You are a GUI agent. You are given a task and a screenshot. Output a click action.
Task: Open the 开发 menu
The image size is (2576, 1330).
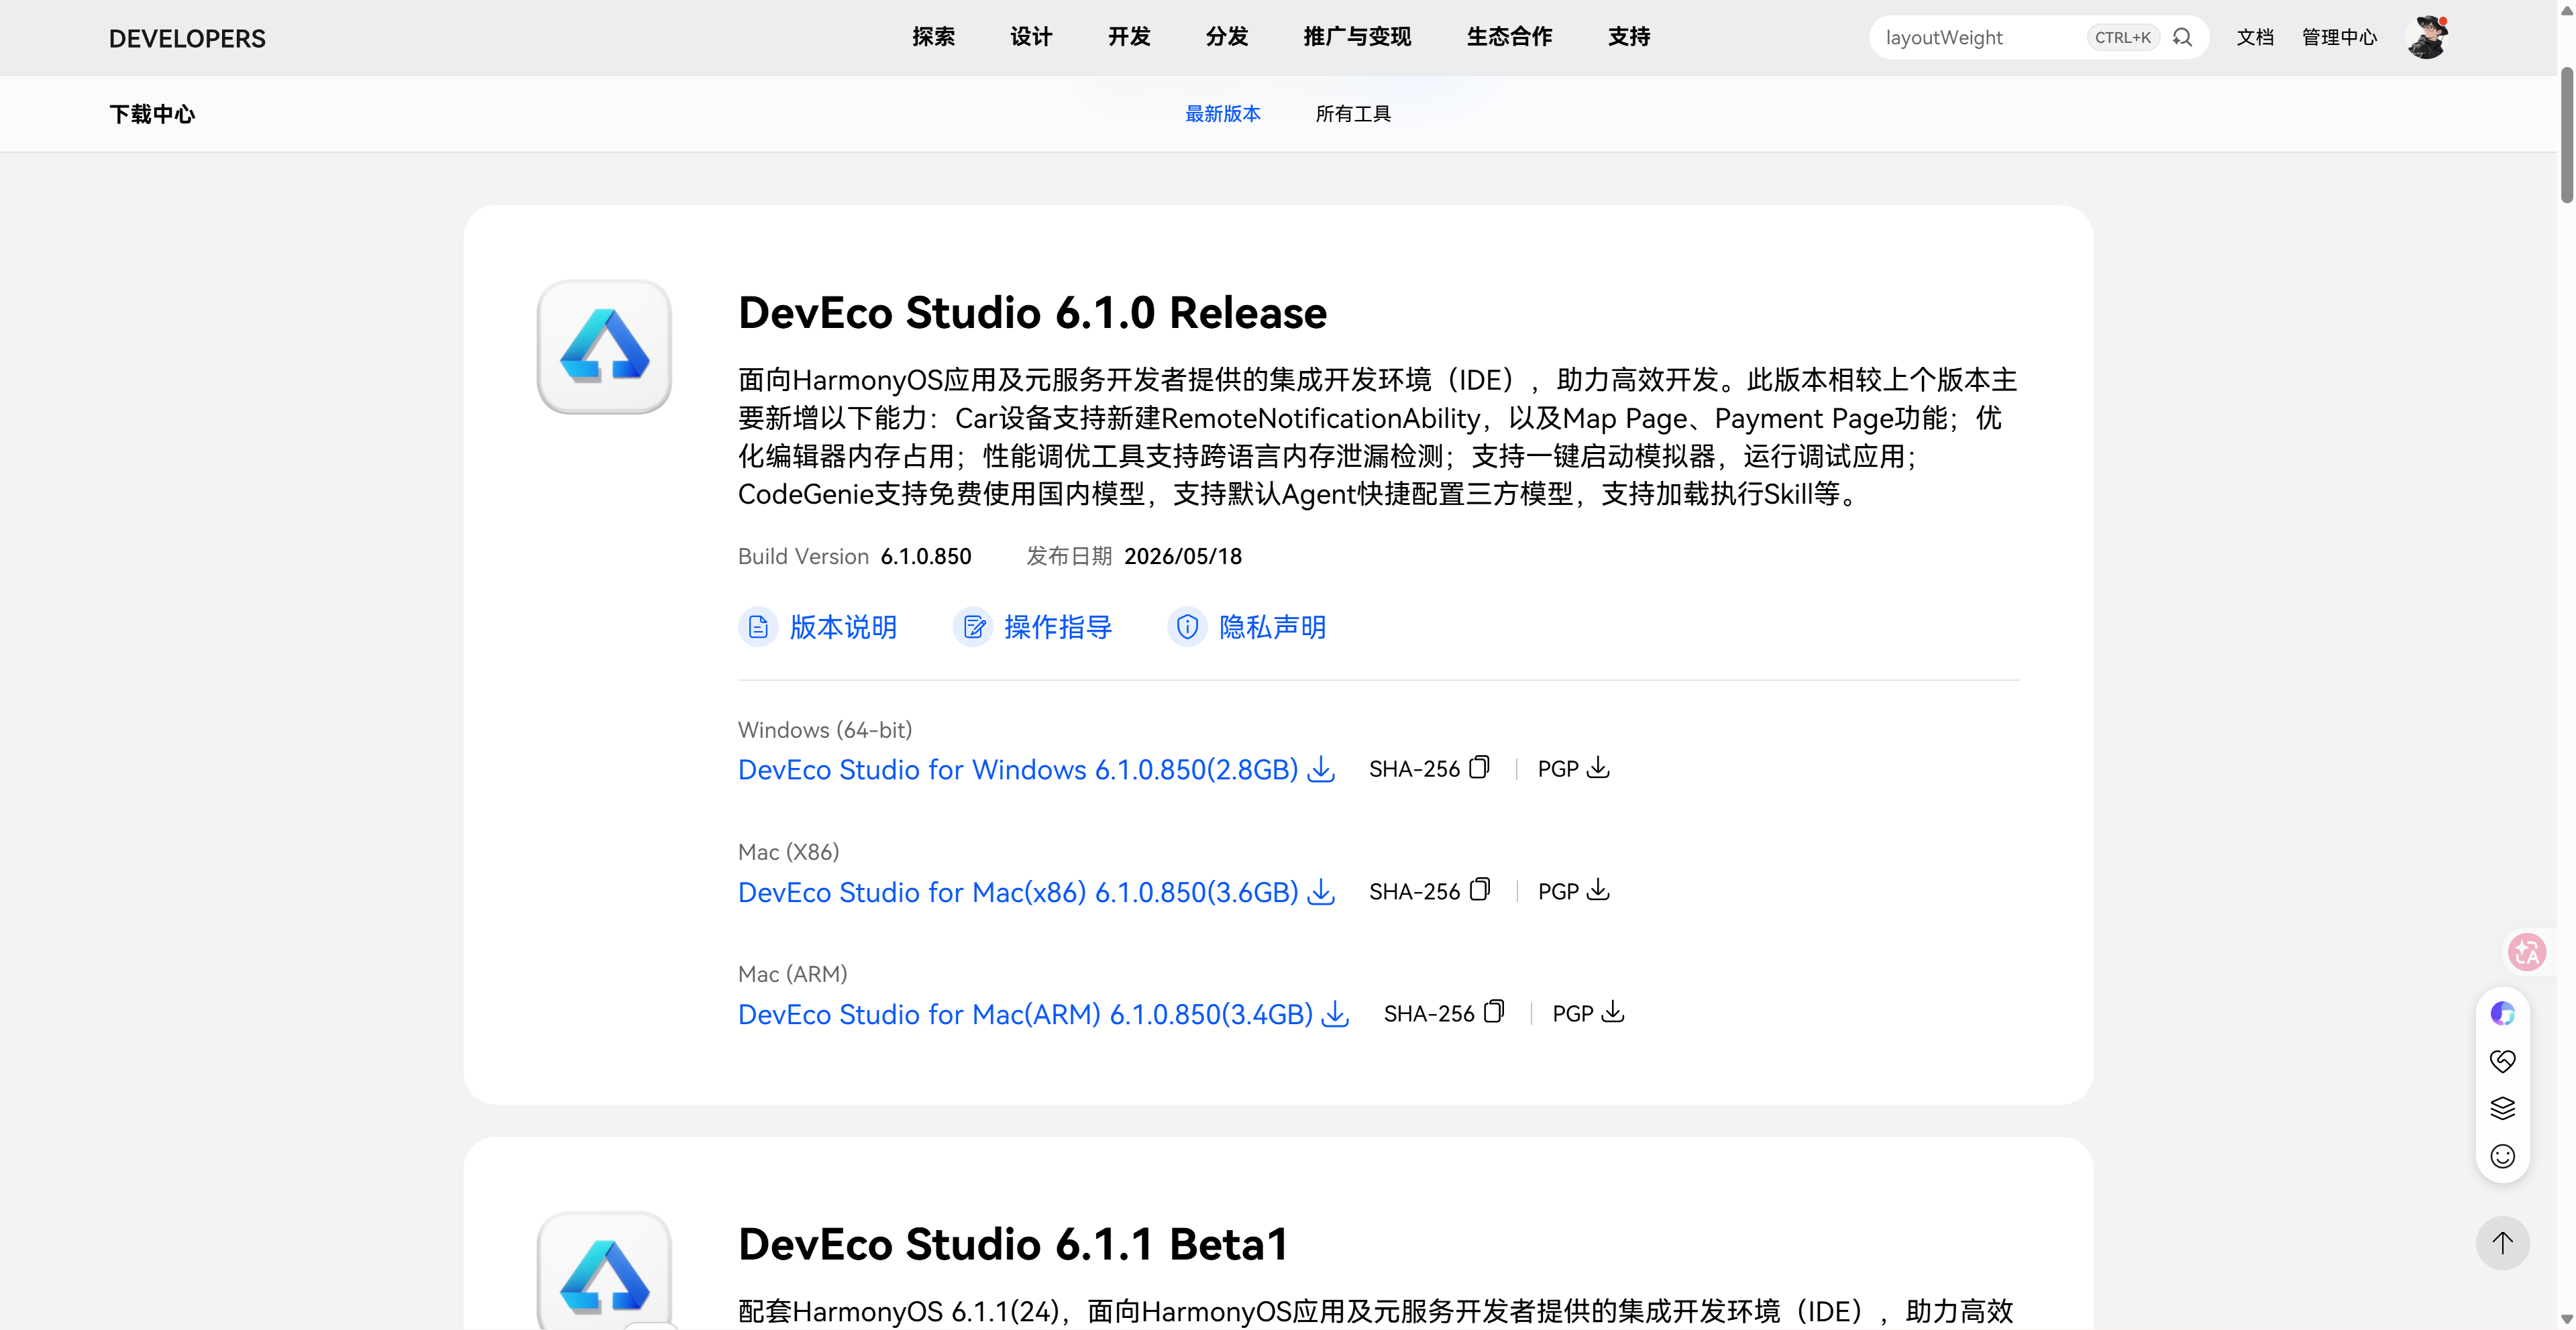[x=1129, y=37]
